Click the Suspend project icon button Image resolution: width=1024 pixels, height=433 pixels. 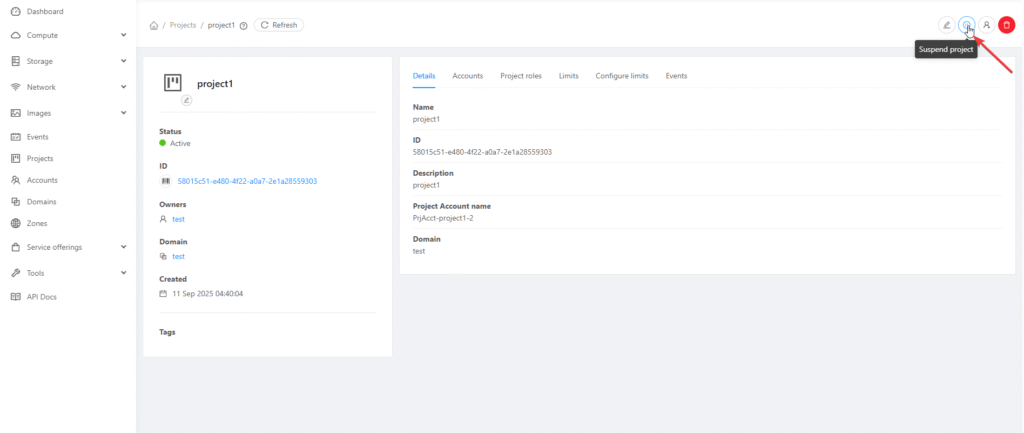pyautogui.click(x=966, y=25)
